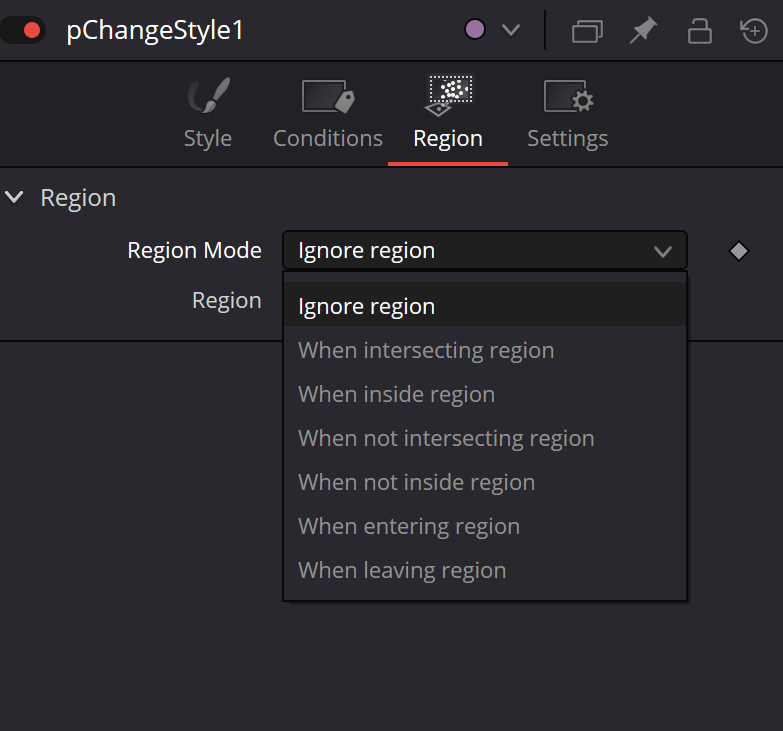Open the Settings tab
Viewport: 783px width, 731px height.
click(568, 113)
